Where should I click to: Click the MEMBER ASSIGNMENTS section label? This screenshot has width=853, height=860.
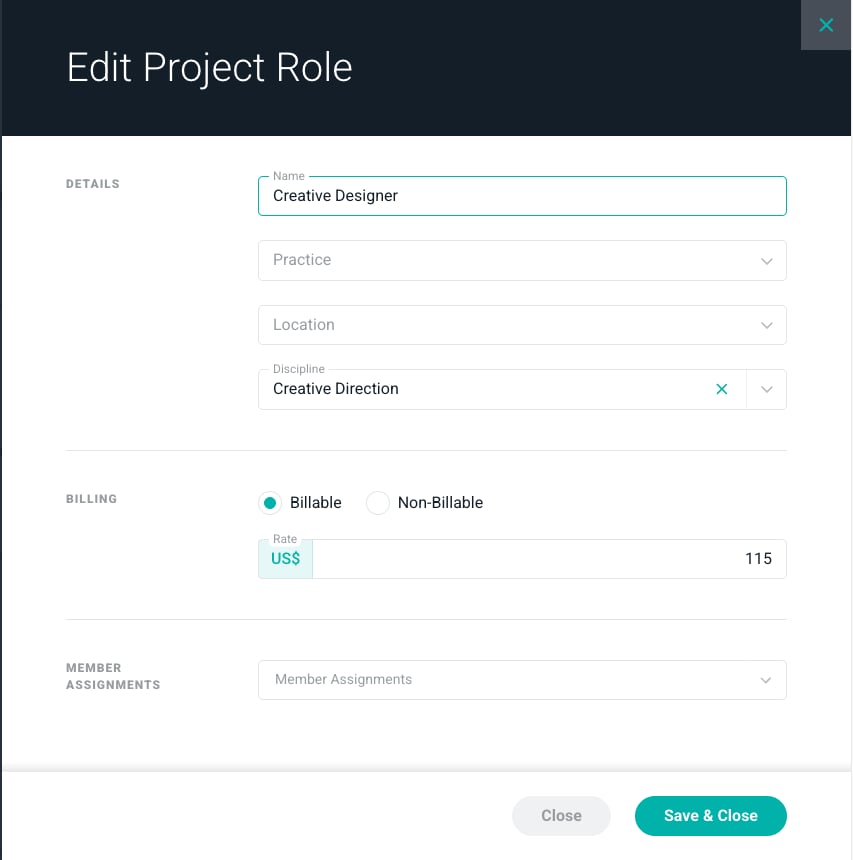click(113, 676)
